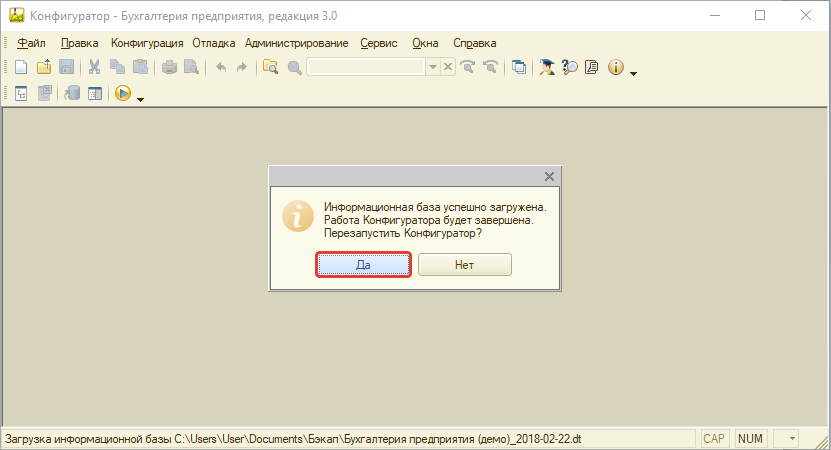Click the global search folder icon

(270, 67)
